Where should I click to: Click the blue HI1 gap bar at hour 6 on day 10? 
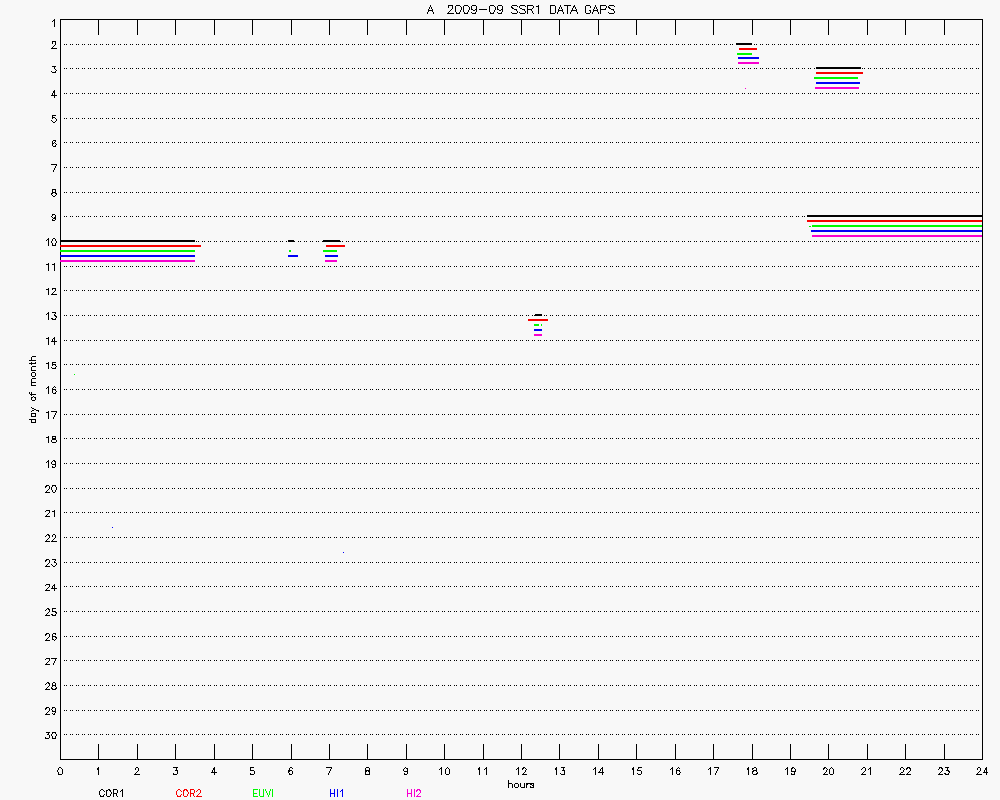tap(293, 256)
